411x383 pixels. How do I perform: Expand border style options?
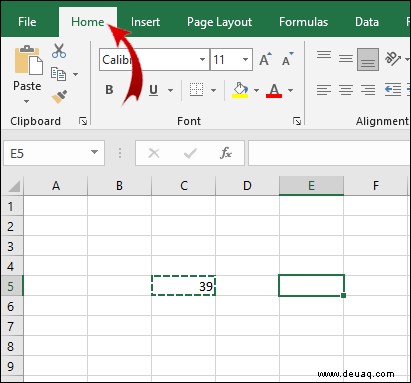(x=213, y=90)
